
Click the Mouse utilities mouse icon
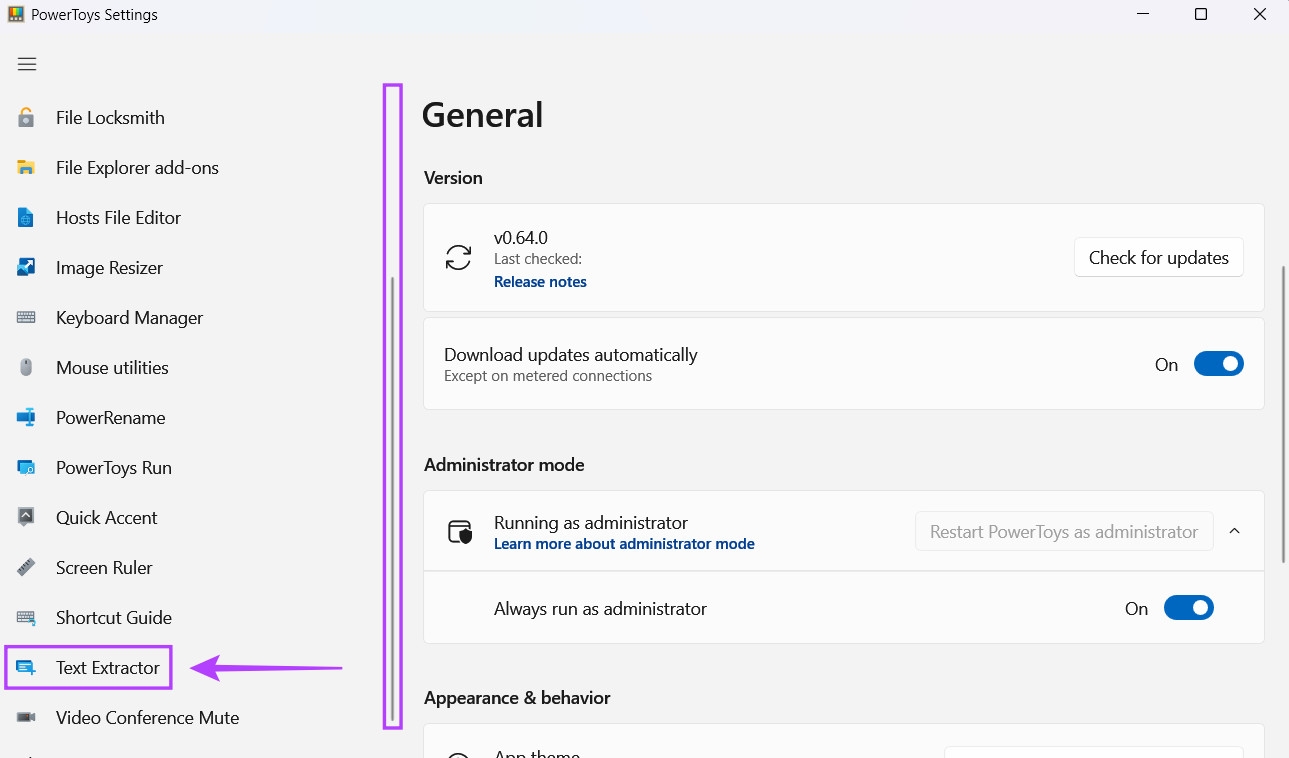pyautogui.click(x=26, y=367)
